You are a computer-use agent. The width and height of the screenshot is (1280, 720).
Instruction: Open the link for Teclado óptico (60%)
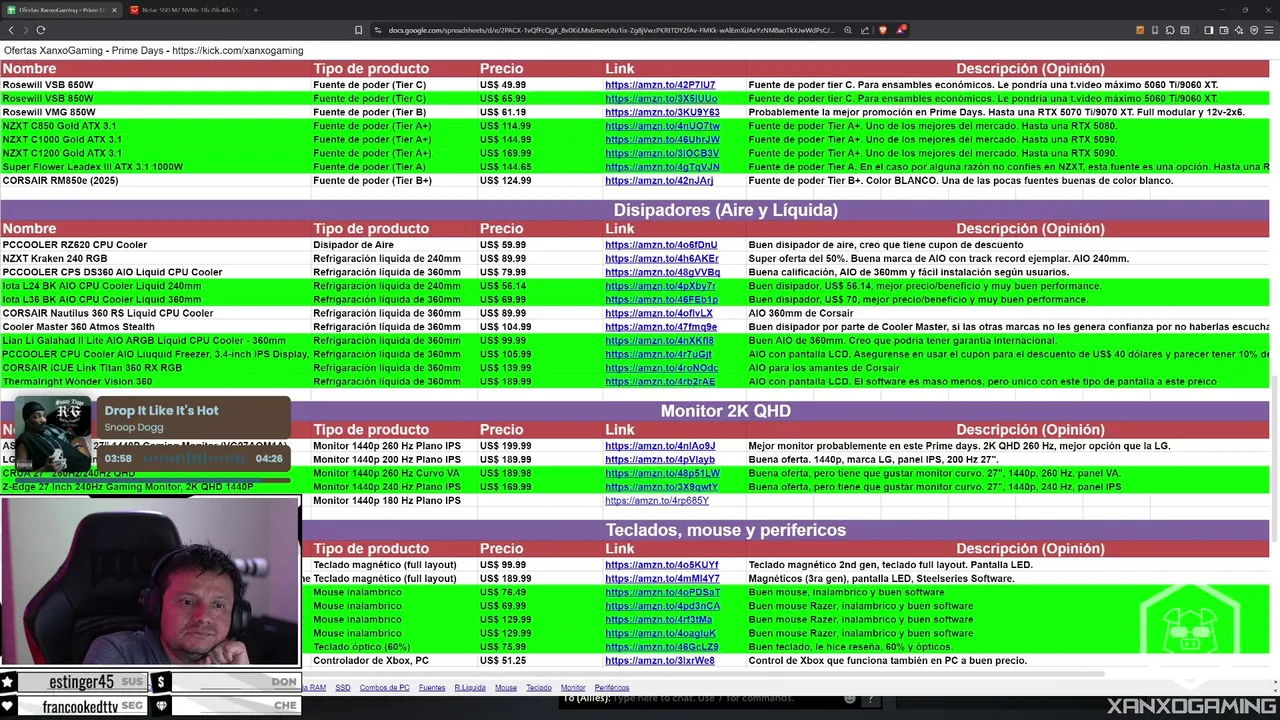coord(662,647)
